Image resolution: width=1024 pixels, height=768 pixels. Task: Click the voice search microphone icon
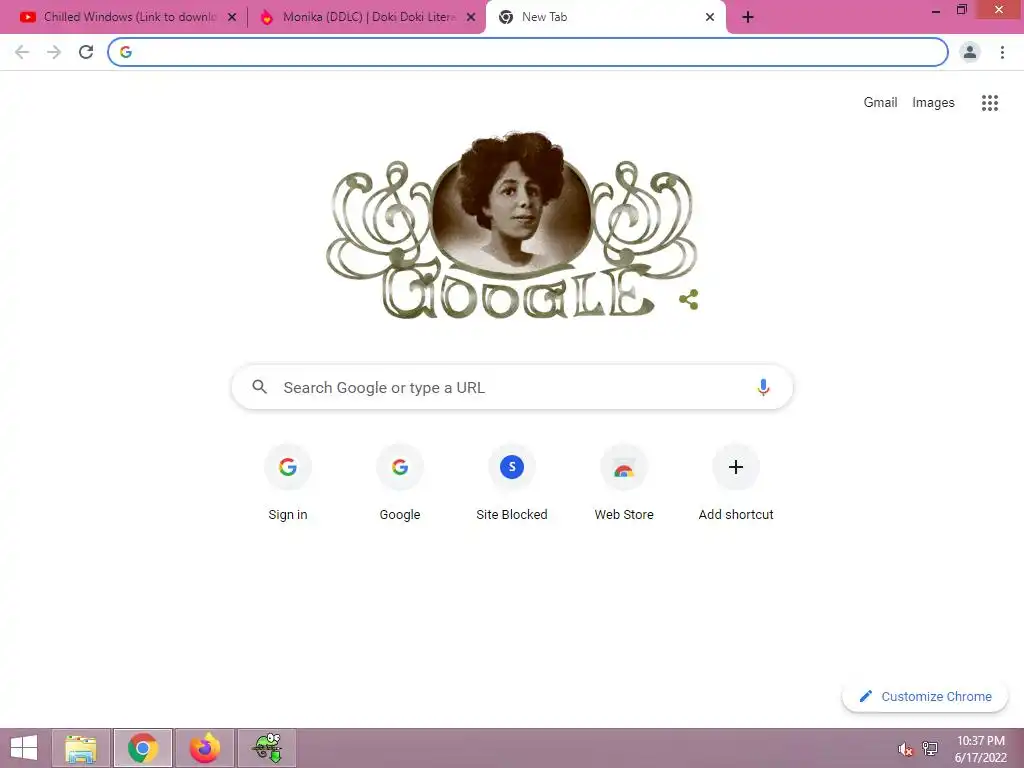click(x=763, y=387)
